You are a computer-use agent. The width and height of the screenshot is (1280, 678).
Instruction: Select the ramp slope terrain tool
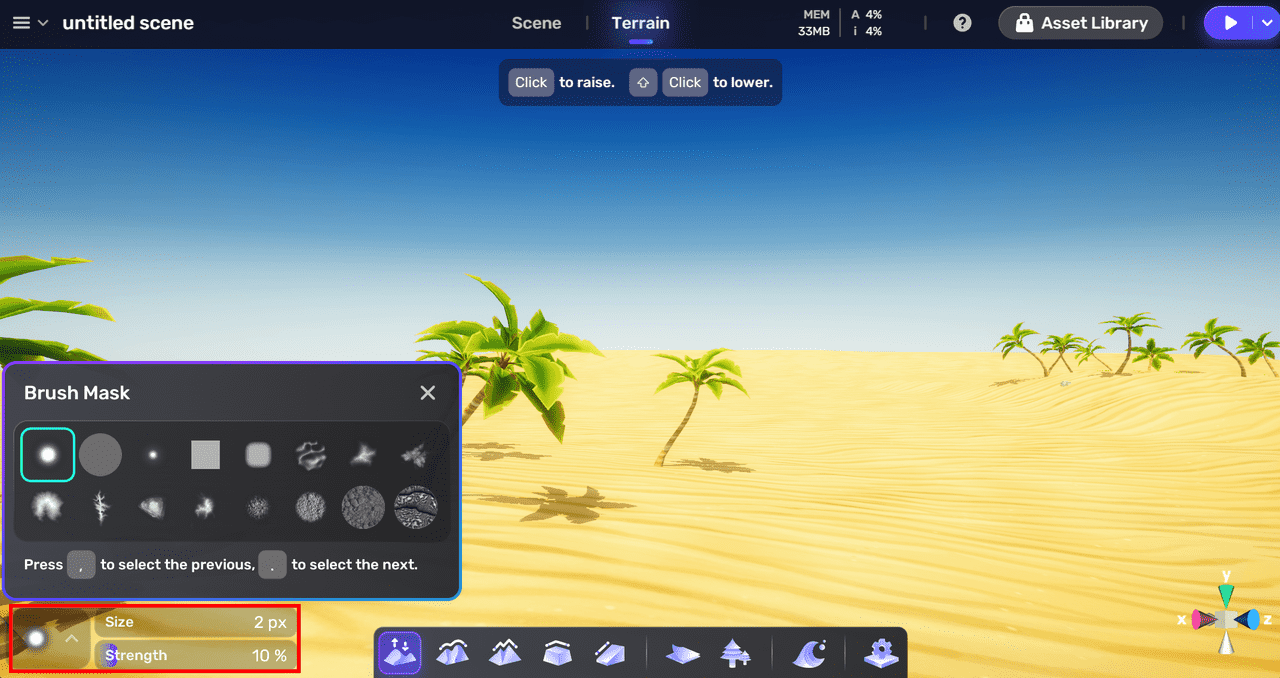pyautogui.click(x=609, y=654)
